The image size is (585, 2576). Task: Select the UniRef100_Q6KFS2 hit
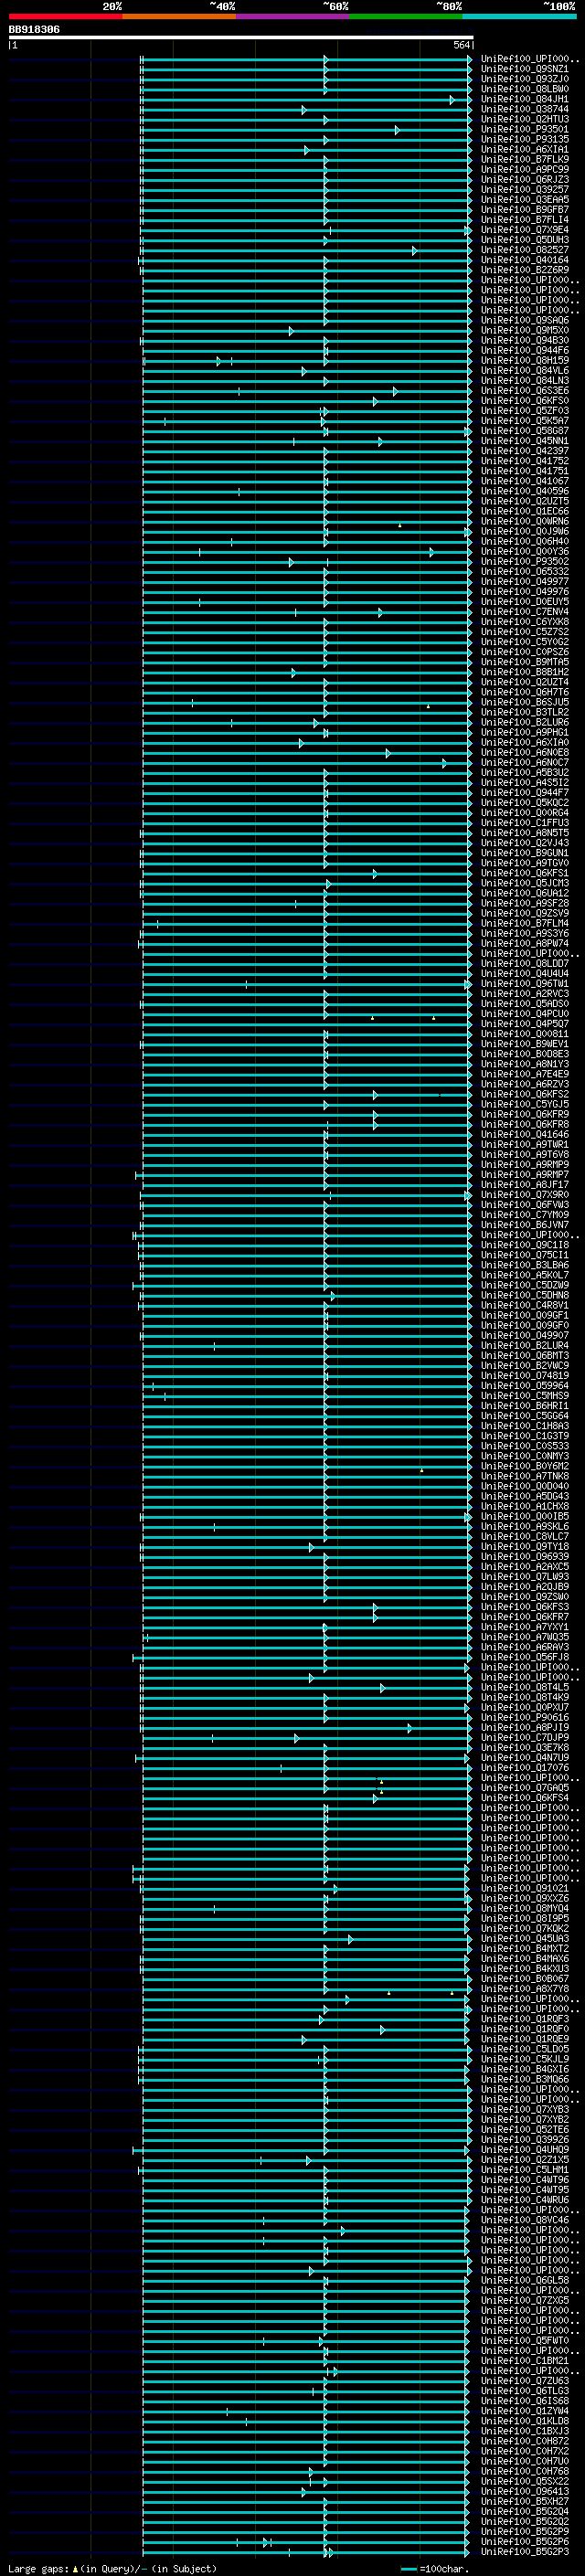[x=525, y=1094]
